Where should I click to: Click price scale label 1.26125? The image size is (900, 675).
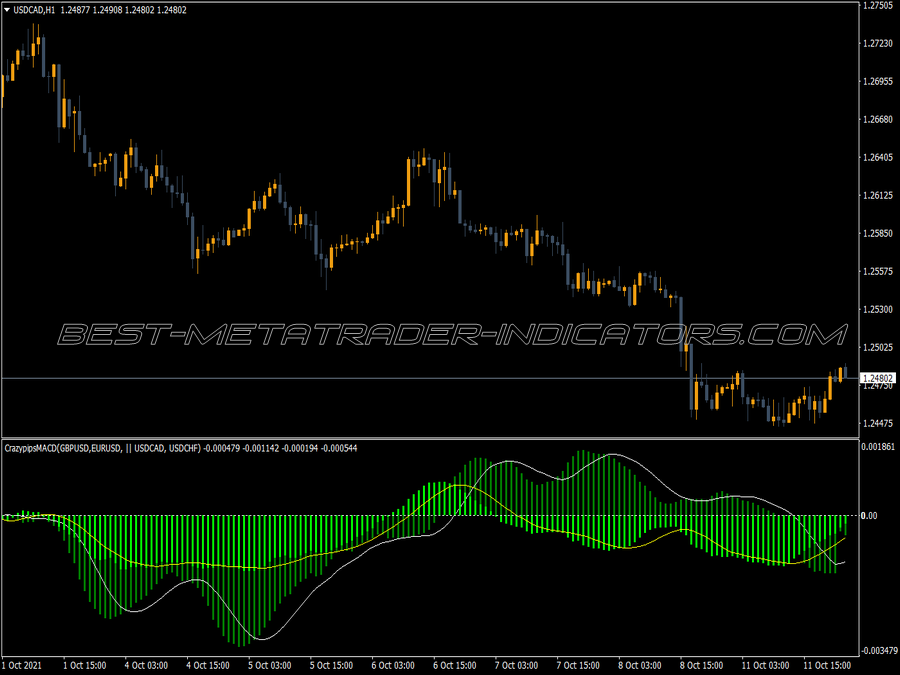click(x=878, y=196)
